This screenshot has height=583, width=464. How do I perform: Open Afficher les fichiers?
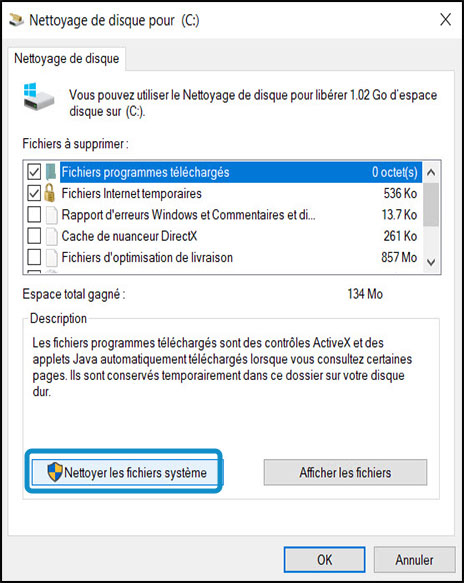click(x=345, y=472)
